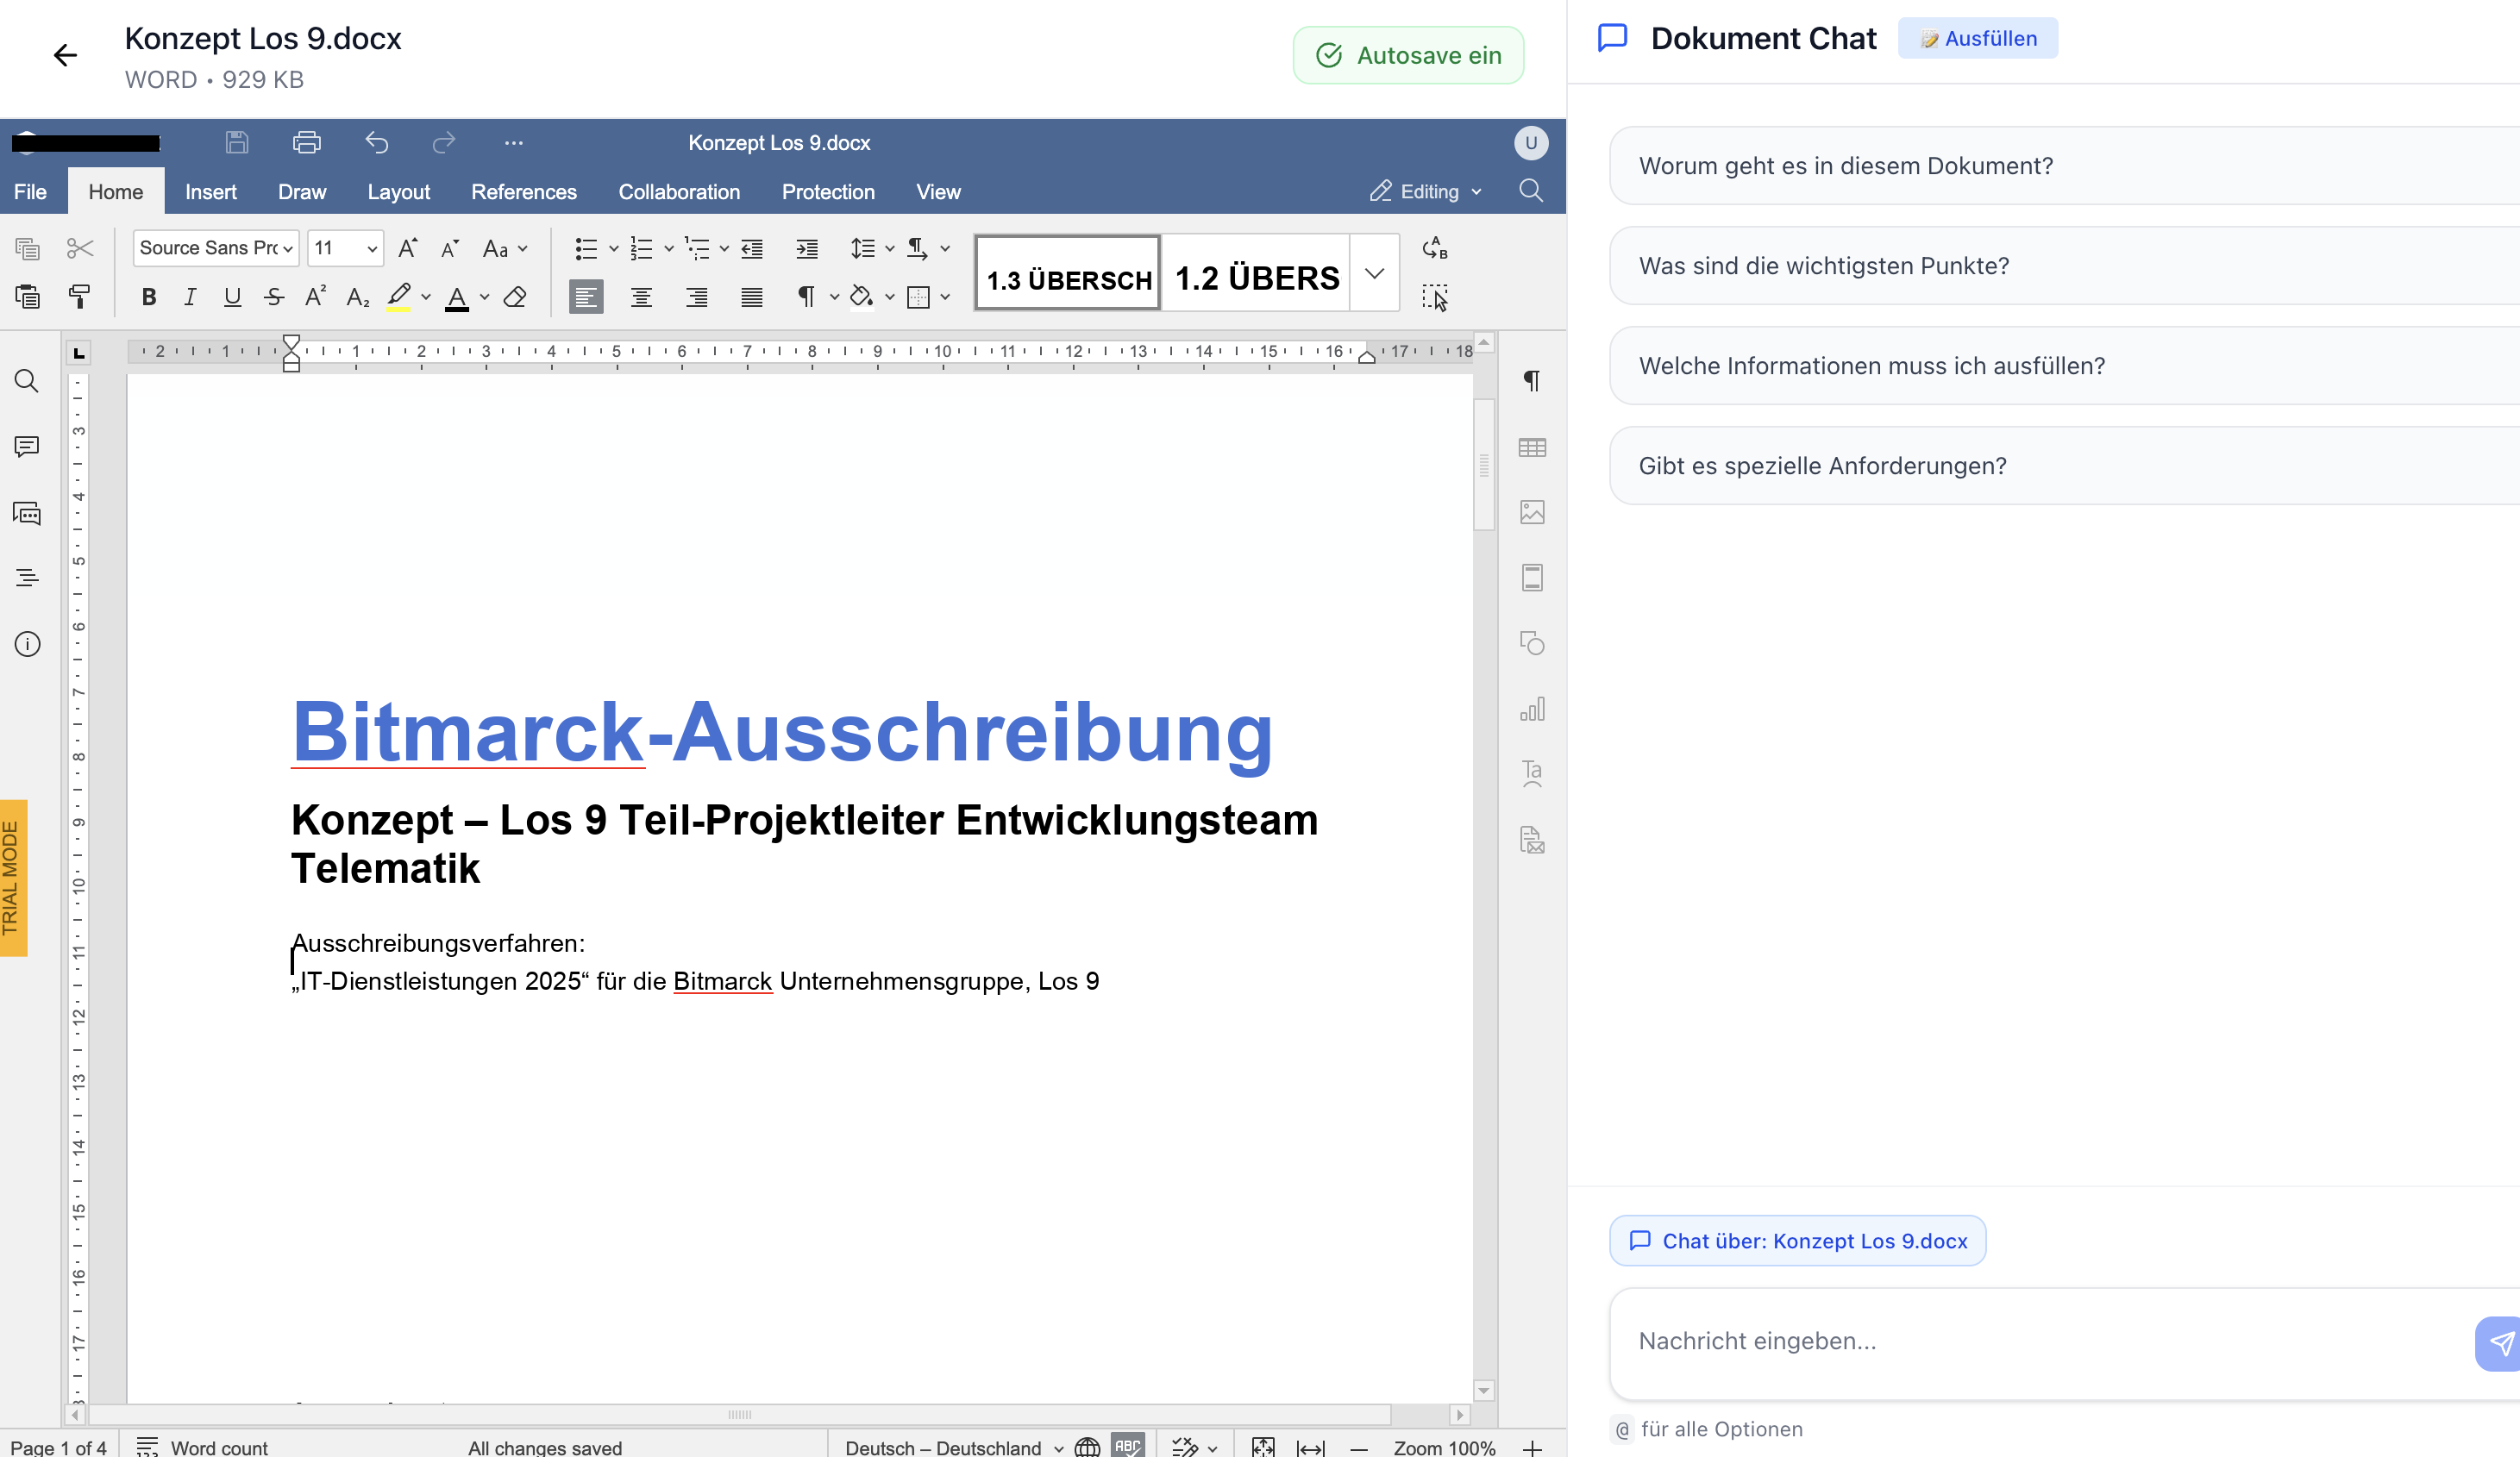Click the clear style eraser icon

pyautogui.click(x=515, y=297)
